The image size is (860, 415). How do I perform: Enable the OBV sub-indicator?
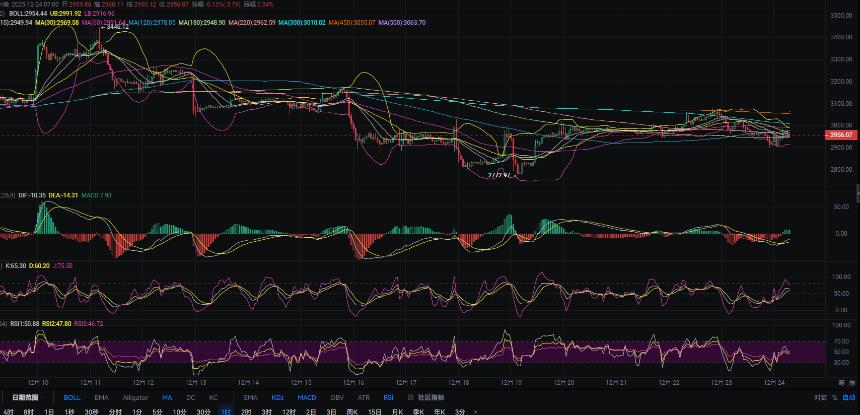pos(337,397)
